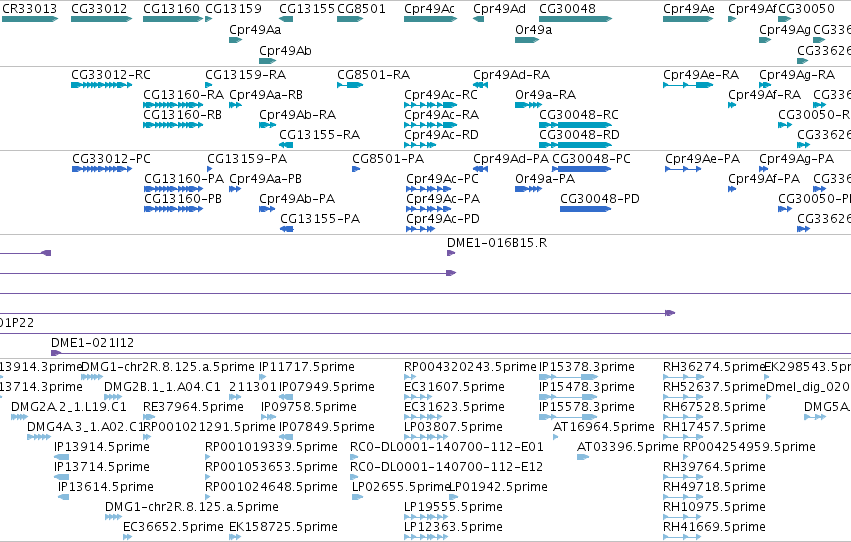This screenshot has height=542, width=851.
Task: Select transcript Cpr49Ac-RC
Action: click(441, 95)
